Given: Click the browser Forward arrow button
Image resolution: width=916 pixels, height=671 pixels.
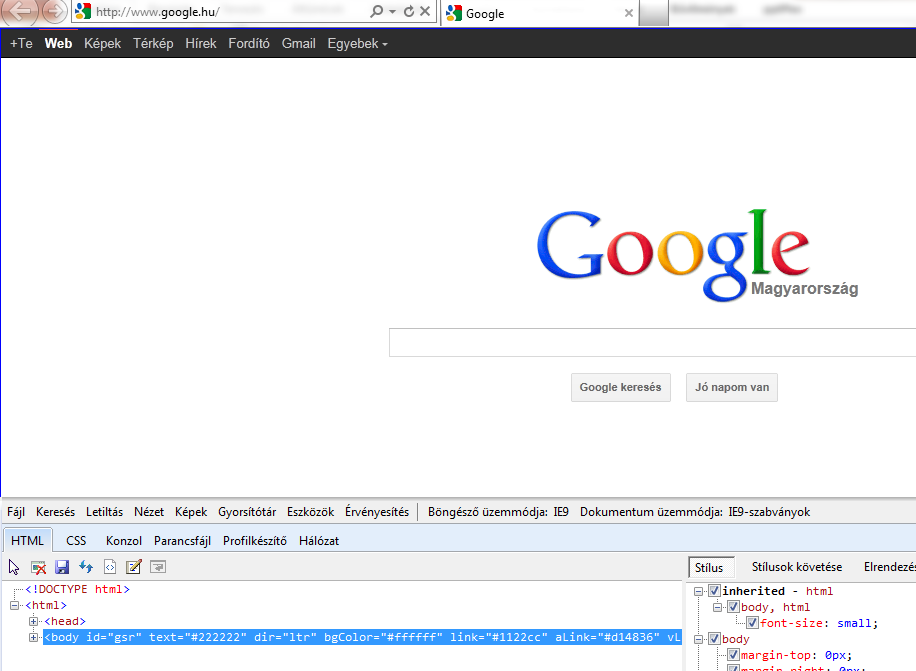Looking at the screenshot, I should [54, 11].
